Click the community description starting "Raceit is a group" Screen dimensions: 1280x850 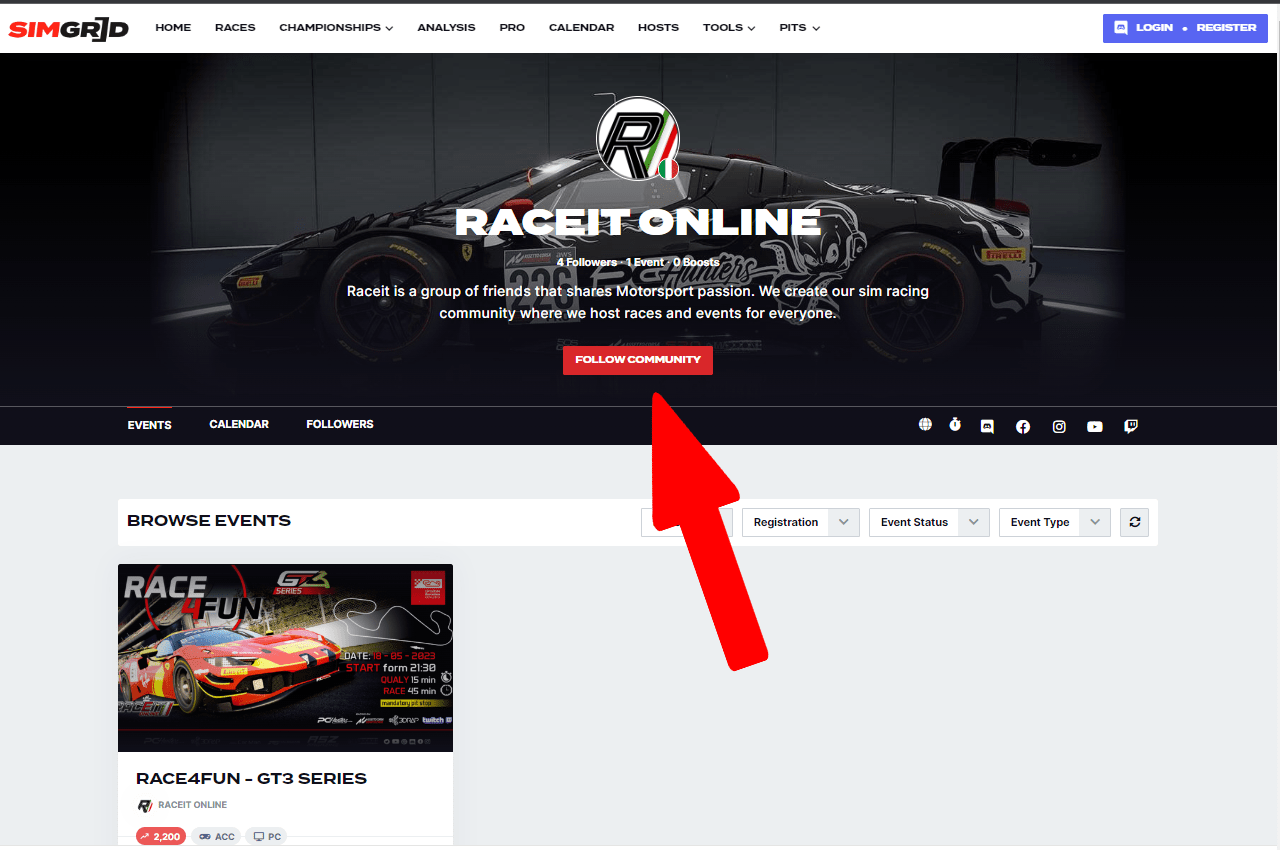(x=638, y=302)
